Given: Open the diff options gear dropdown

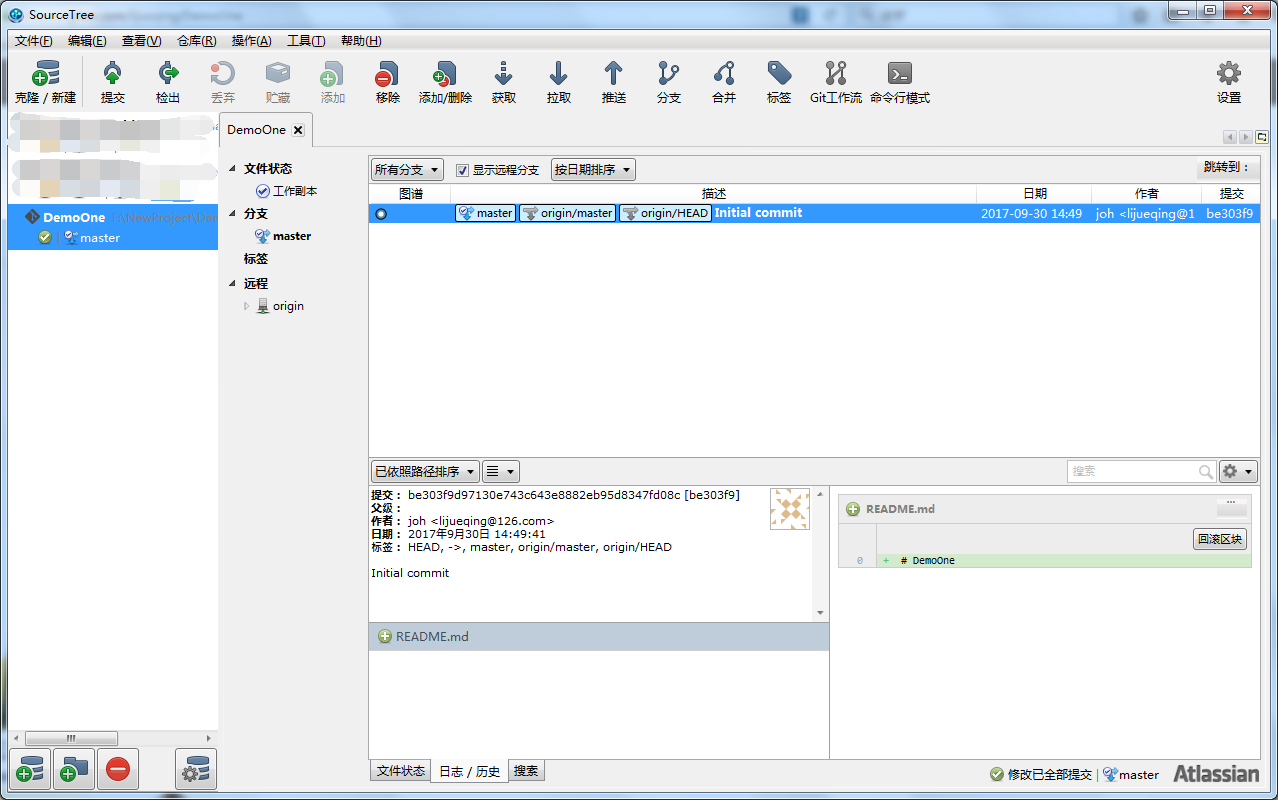Looking at the screenshot, I should pos(1238,471).
